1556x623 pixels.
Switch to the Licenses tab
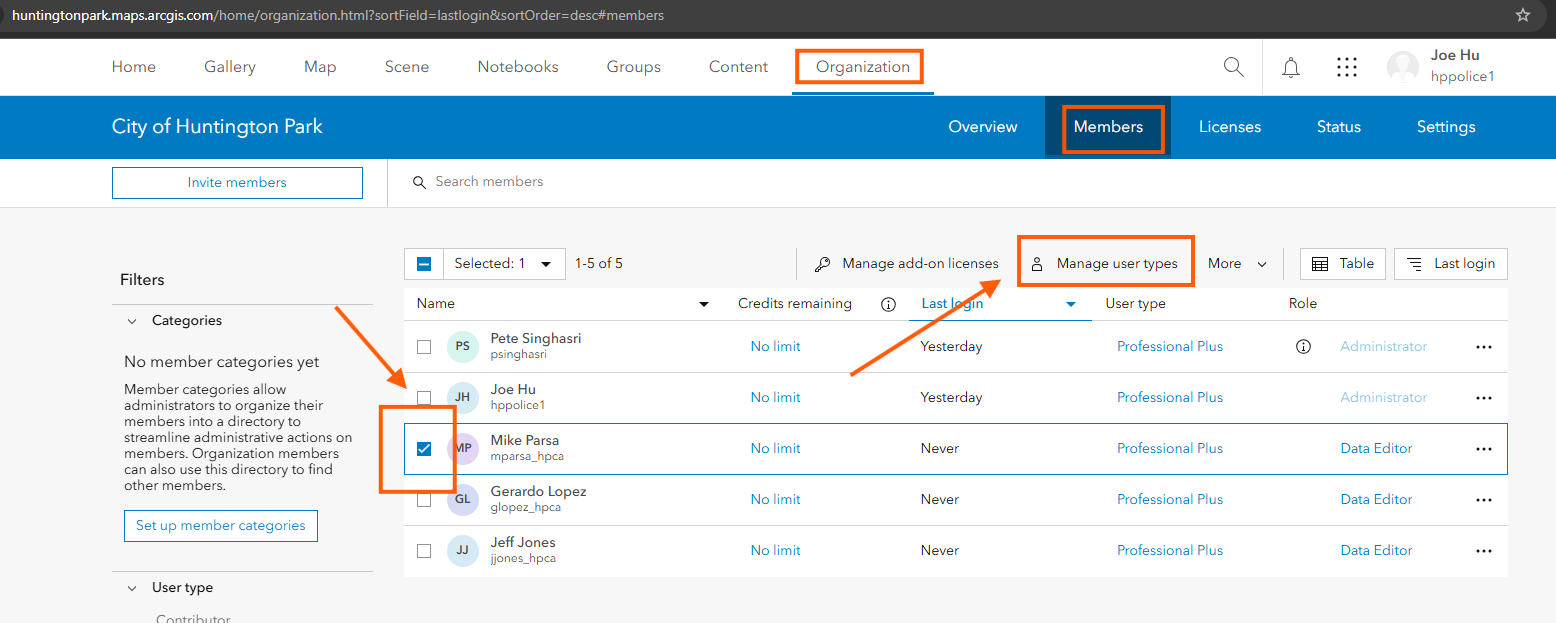pos(1229,127)
